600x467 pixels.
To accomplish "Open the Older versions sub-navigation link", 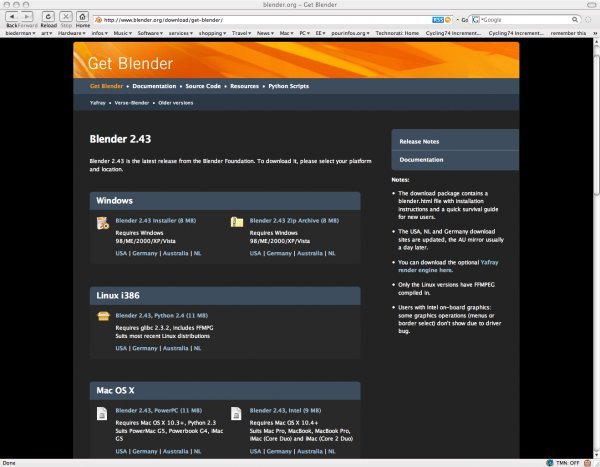I will (x=176, y=103).
